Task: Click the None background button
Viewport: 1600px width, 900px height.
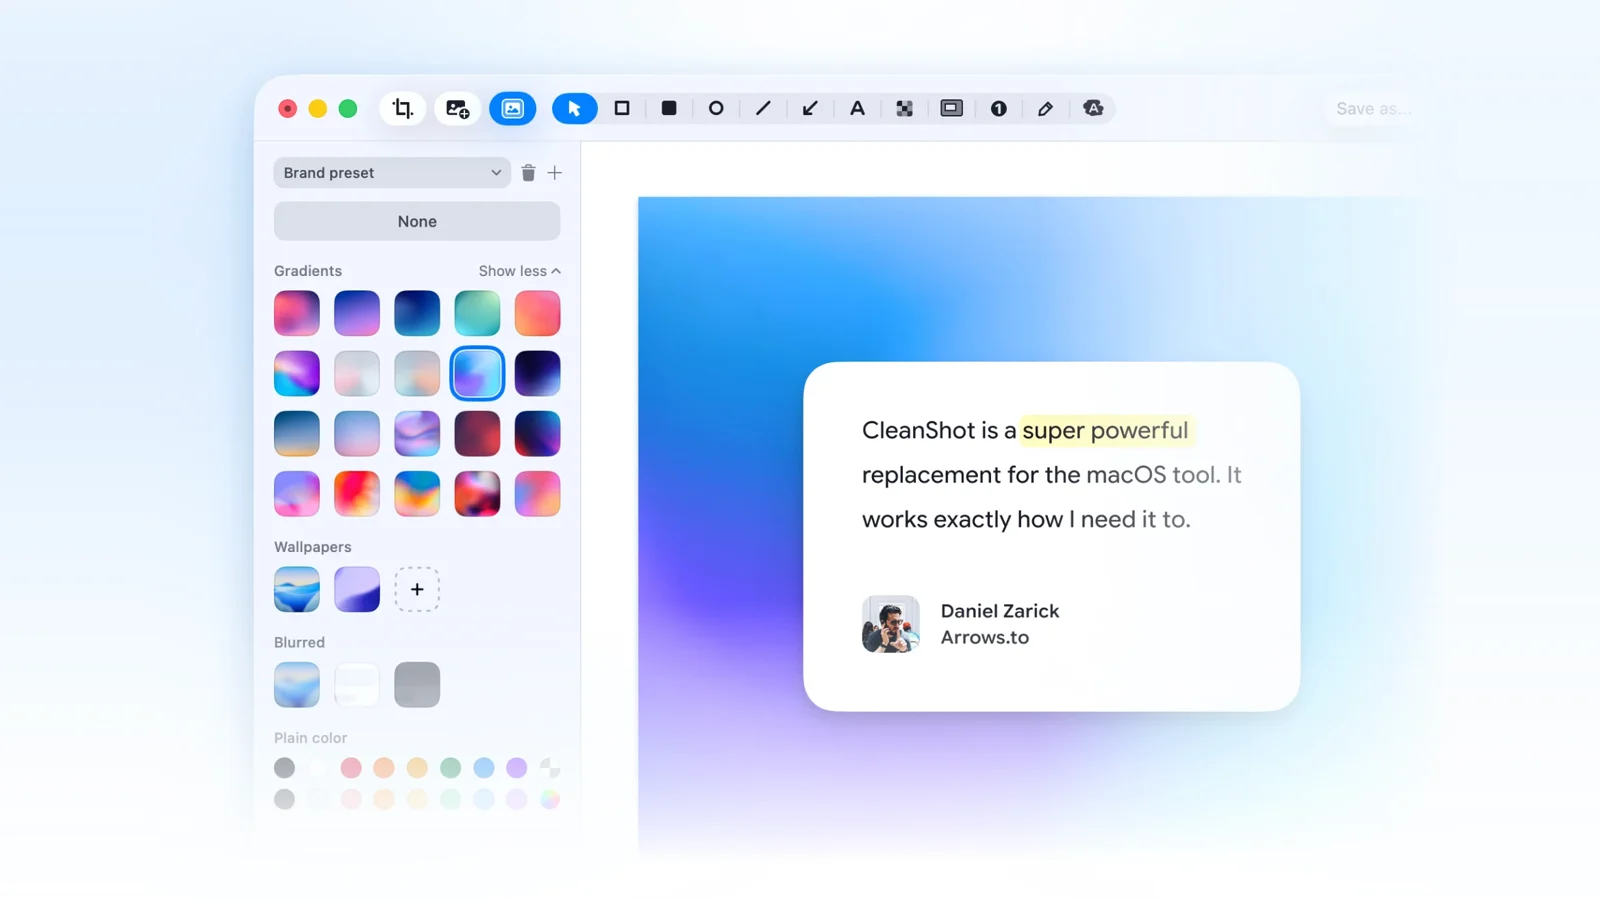Action: point(417,221)
